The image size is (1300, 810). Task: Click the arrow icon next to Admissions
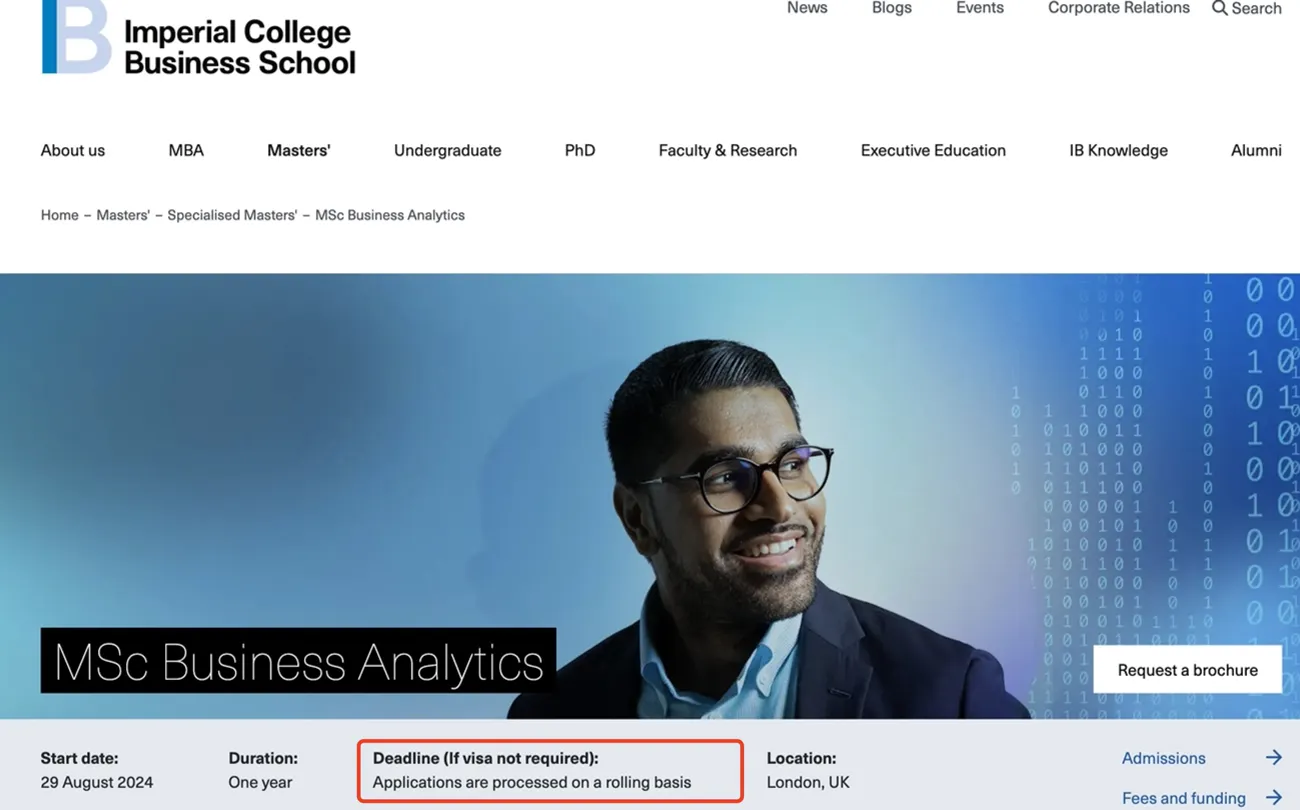pos(1273,758)
